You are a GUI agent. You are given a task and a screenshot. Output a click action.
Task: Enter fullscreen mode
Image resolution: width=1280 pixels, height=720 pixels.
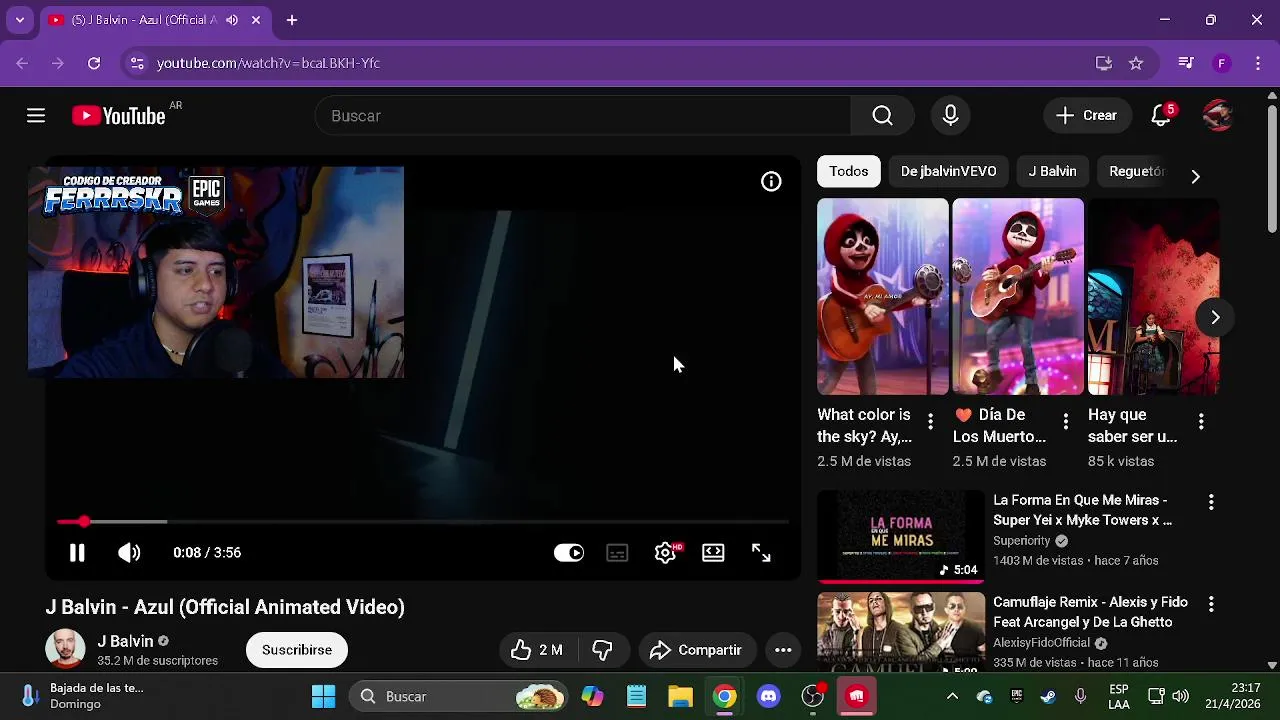pos(761,553)
